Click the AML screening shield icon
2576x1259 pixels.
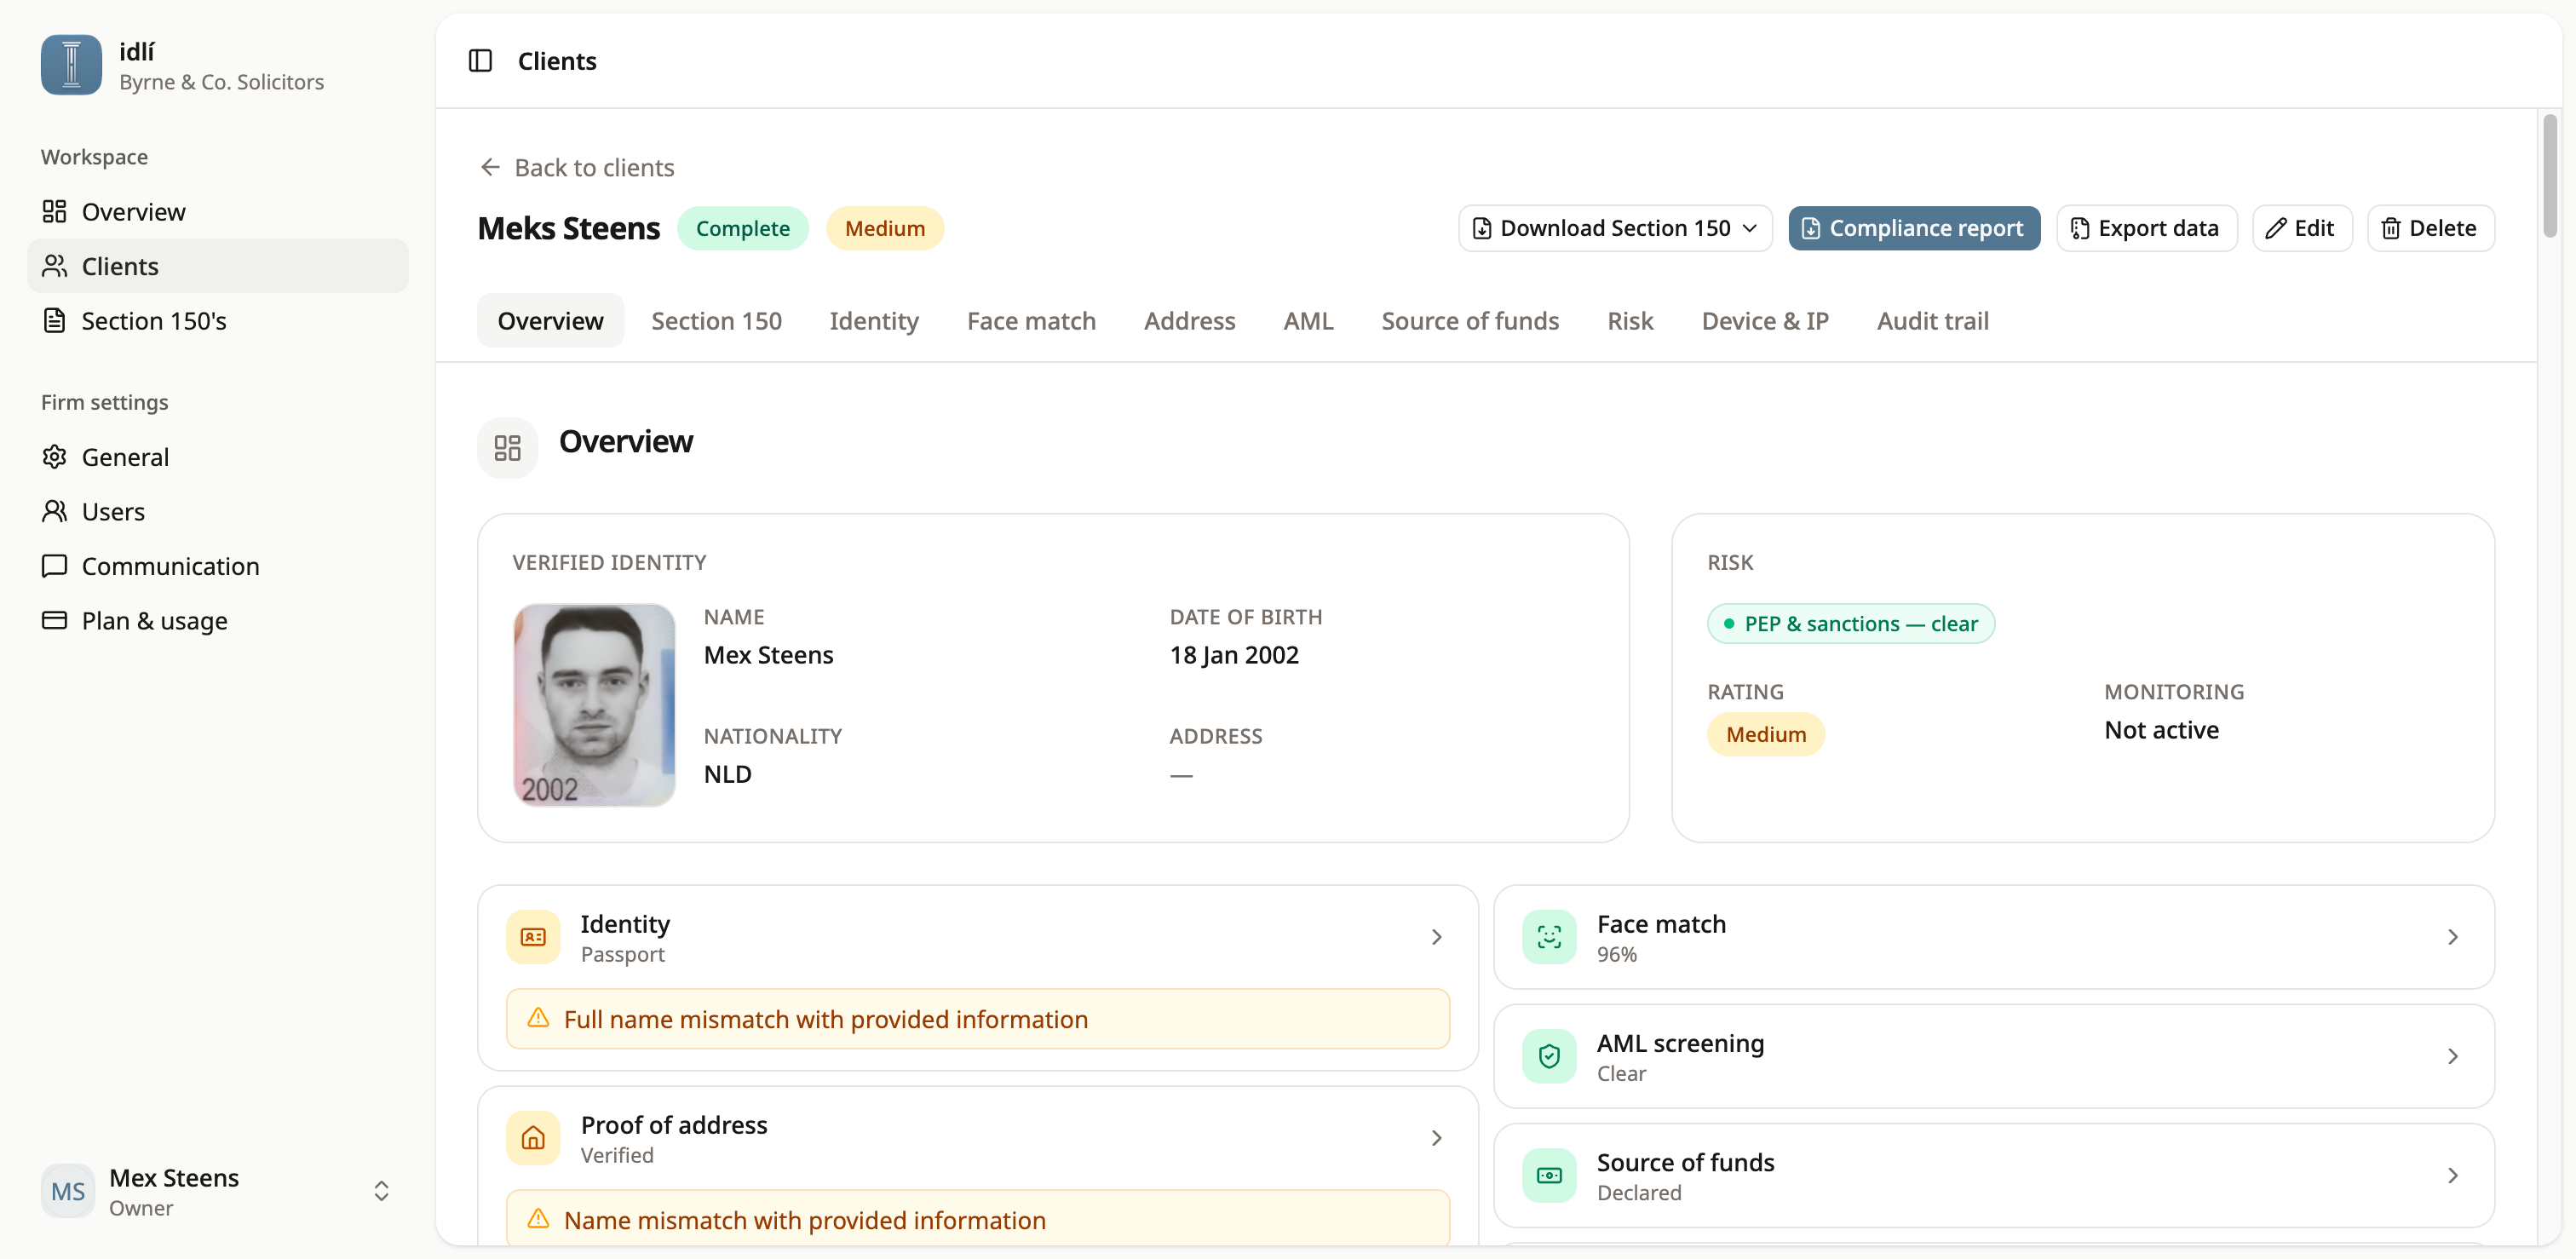1549,1056
